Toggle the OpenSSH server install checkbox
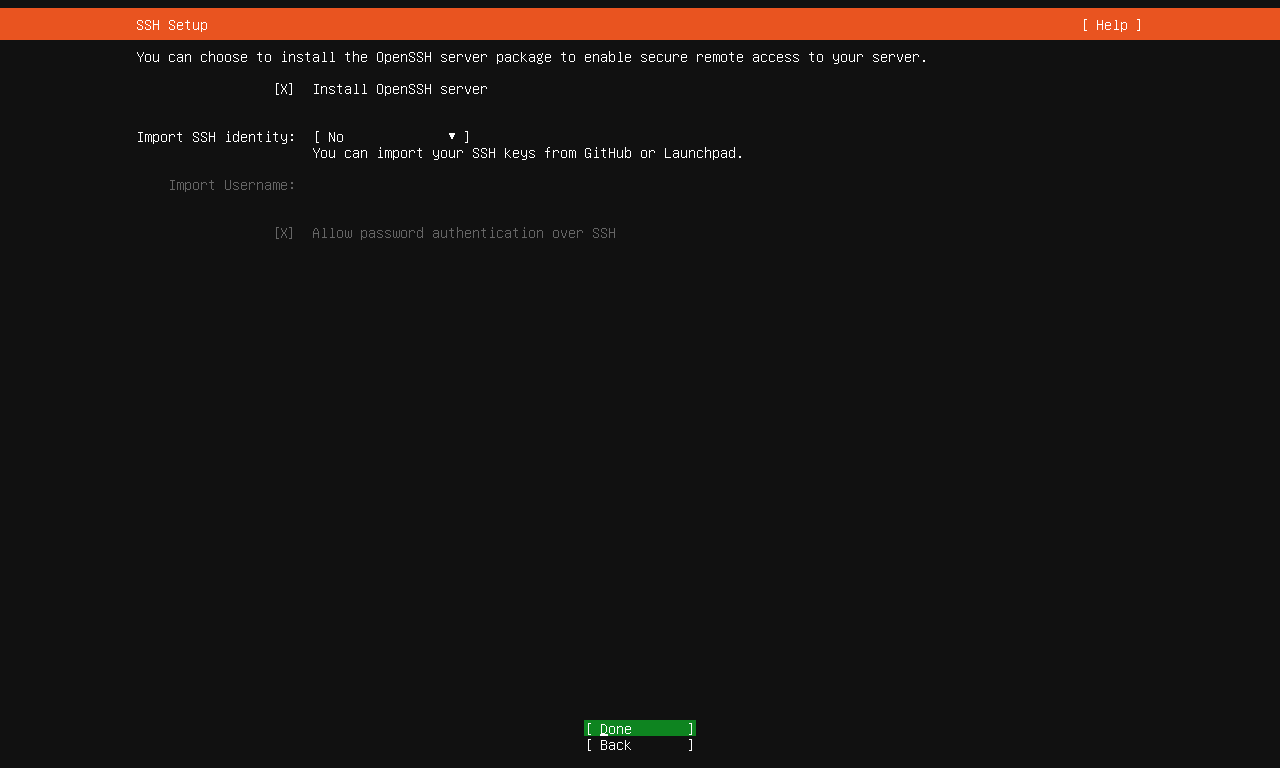This screenshot has width=1280, height=768. coord(284,89)
